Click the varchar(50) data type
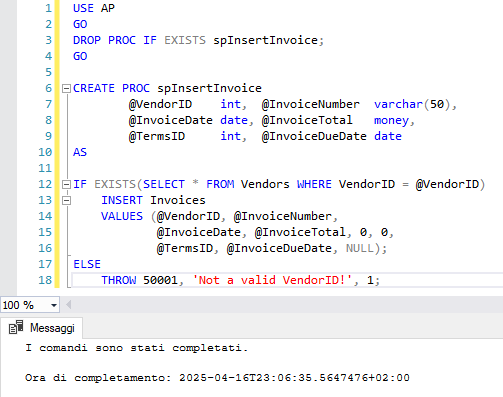The height and width of the screenshot is (397, 503). (x=412, y=104)
